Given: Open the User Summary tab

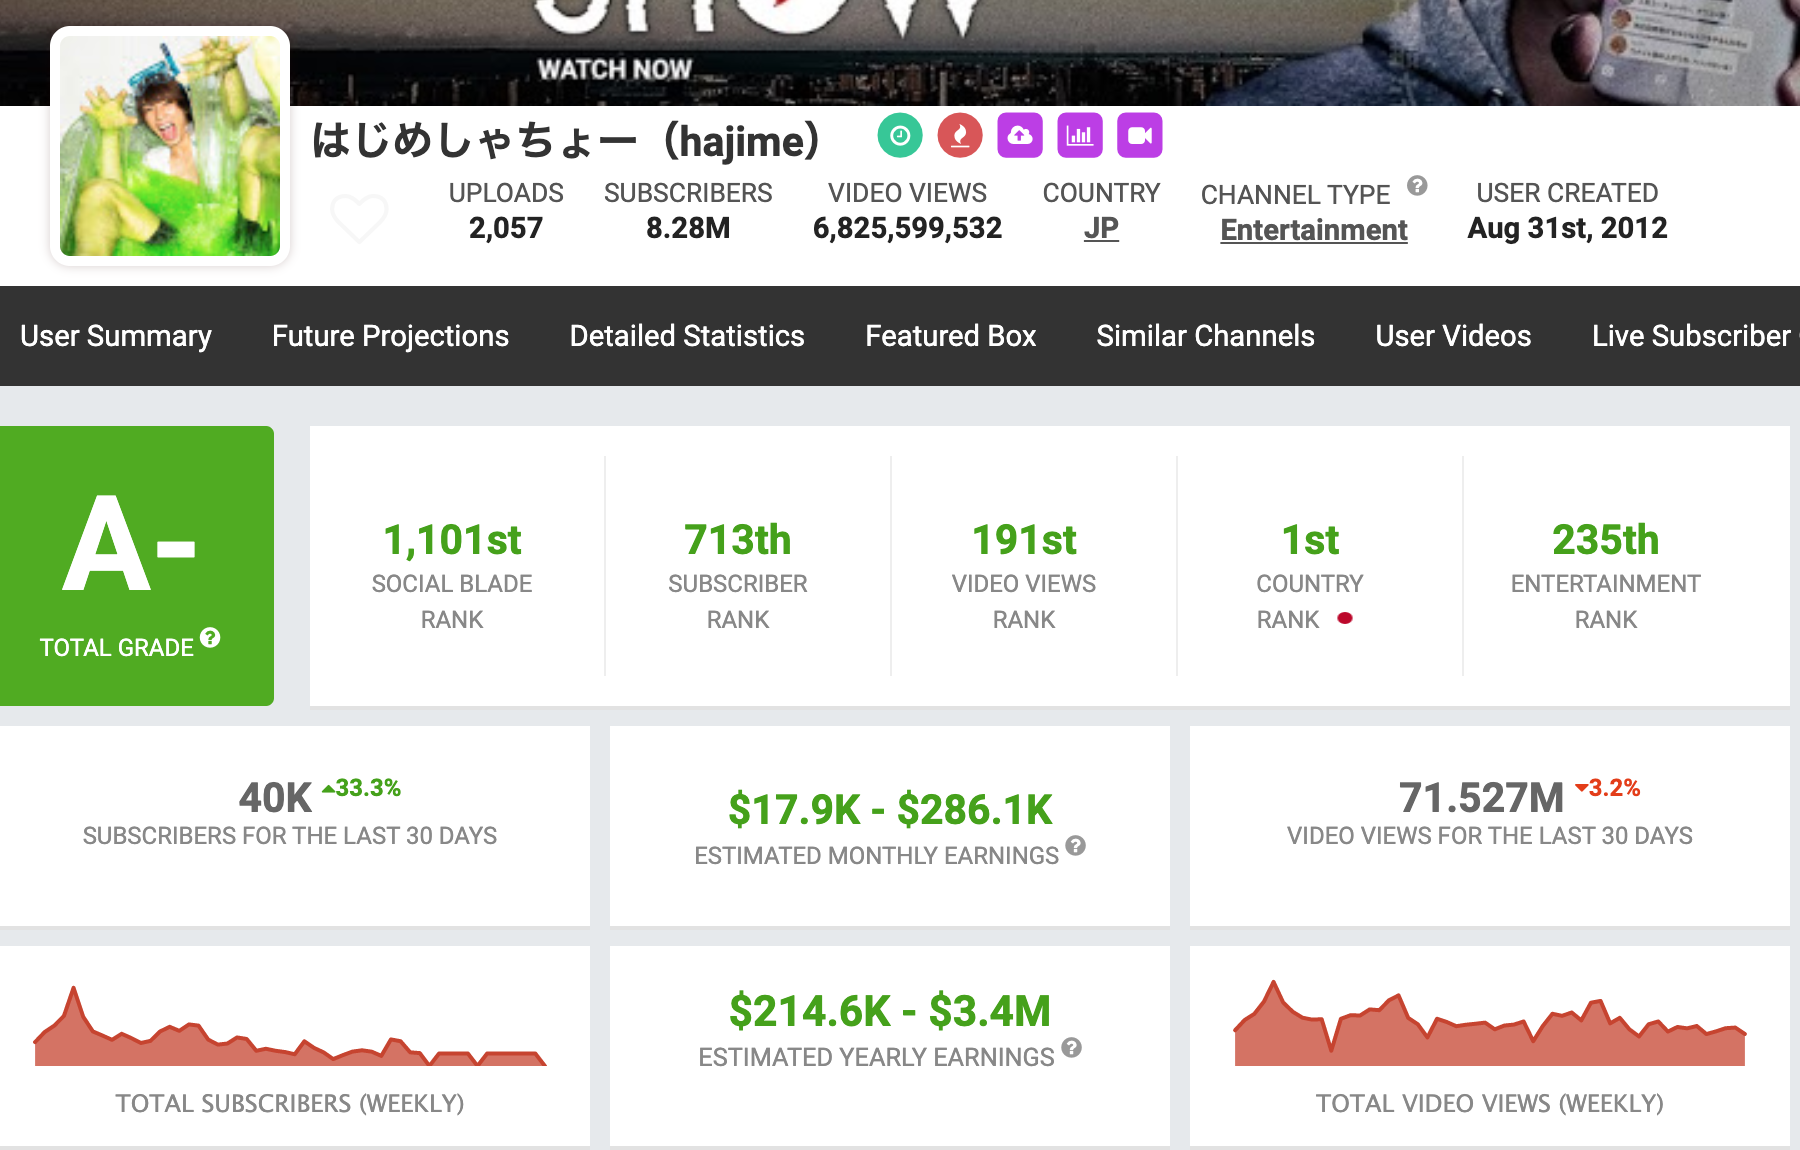Looking at the screenshot, I should click(x=116, y=336).
